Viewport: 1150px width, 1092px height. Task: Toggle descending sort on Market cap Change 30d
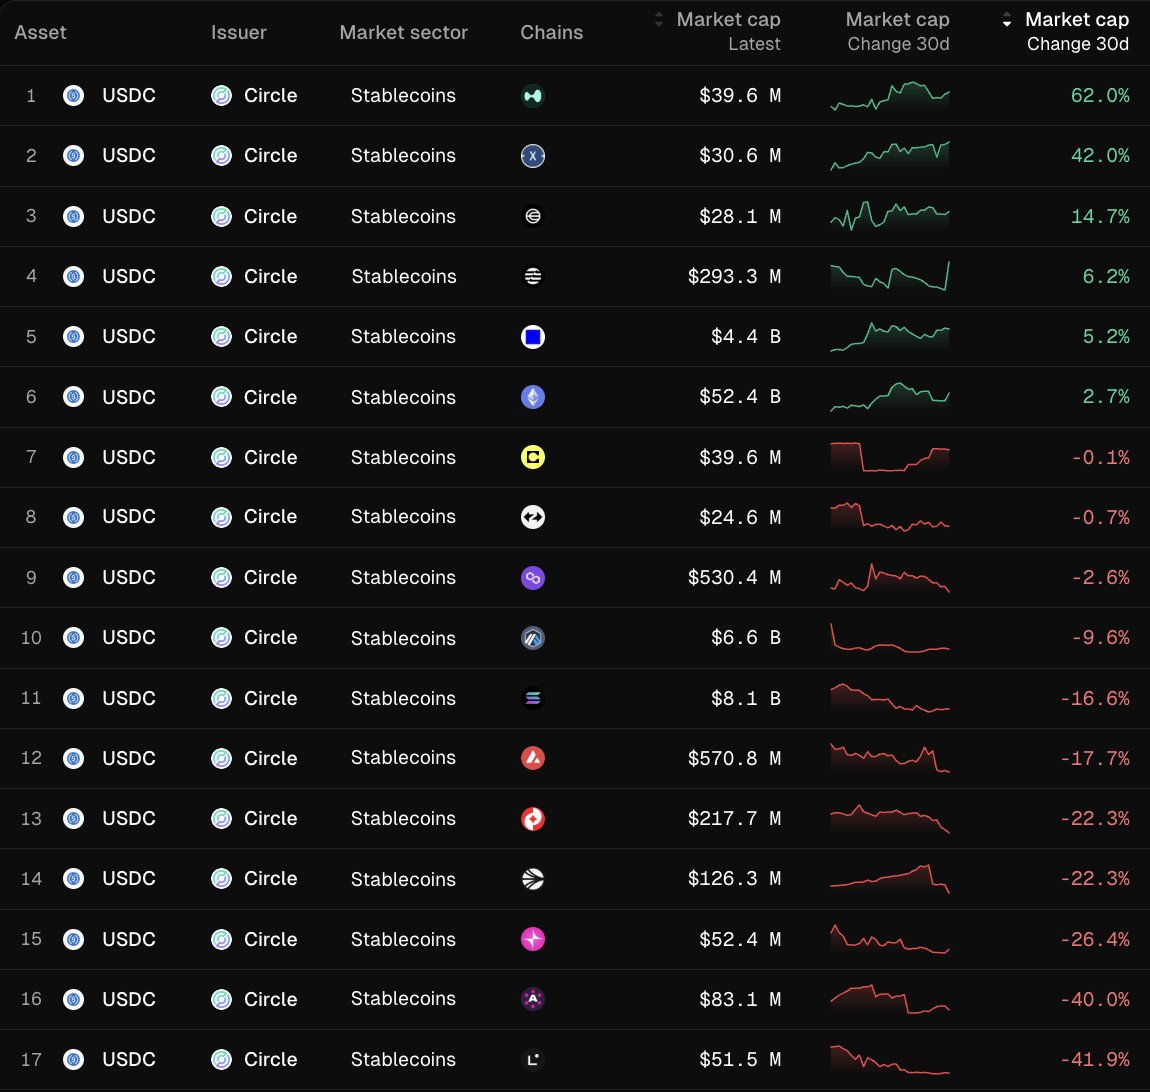click(1006, 19)
